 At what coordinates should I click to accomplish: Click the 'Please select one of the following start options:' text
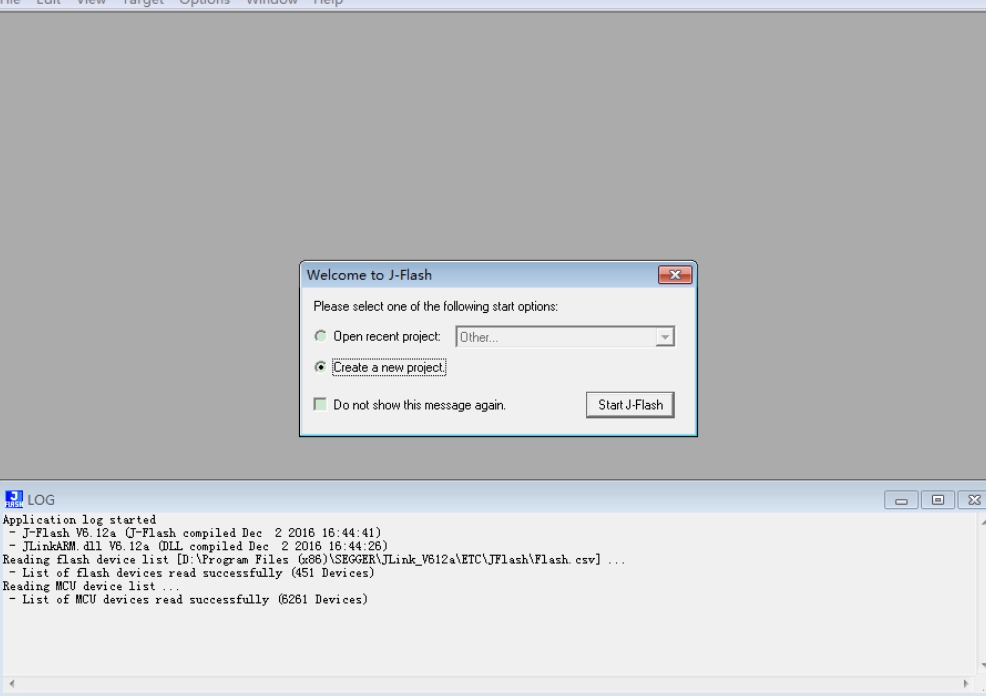click(x=436, y=306)
